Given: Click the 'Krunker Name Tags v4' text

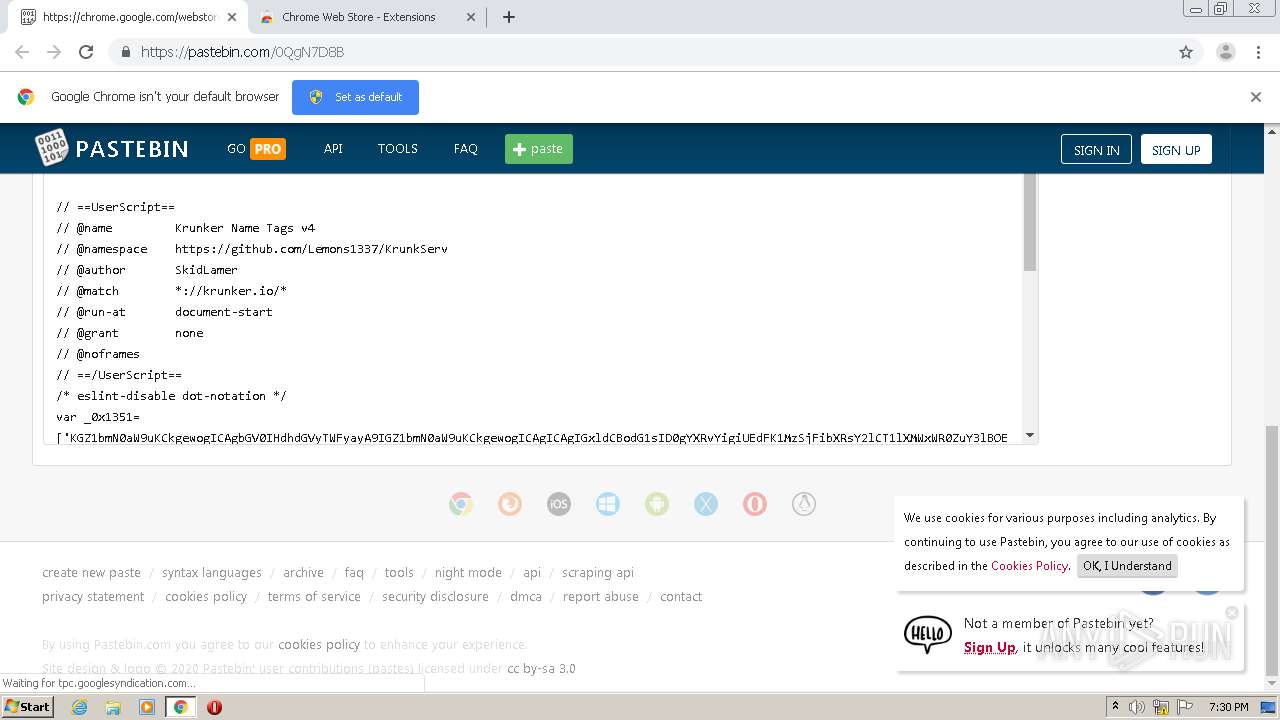Looking at the screenshot, I should tap(245, 228).
